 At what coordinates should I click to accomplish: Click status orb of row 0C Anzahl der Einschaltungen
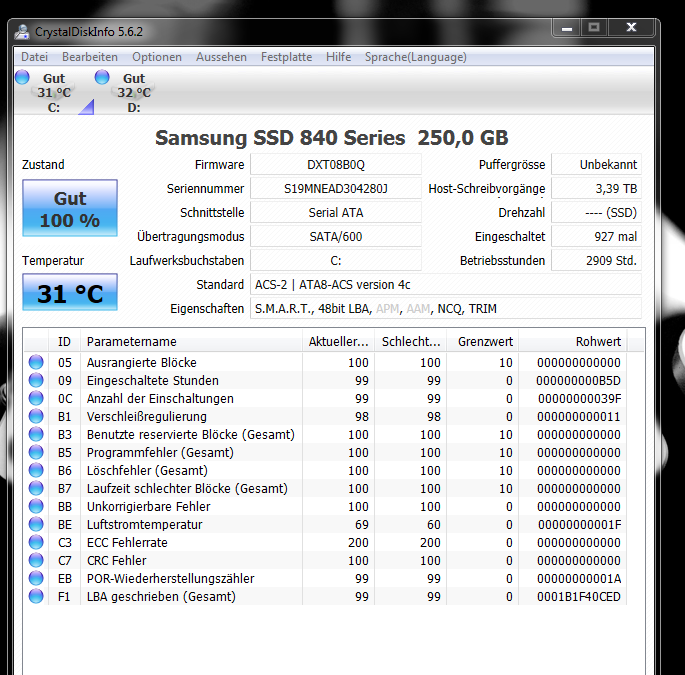[x=36, y=398]
